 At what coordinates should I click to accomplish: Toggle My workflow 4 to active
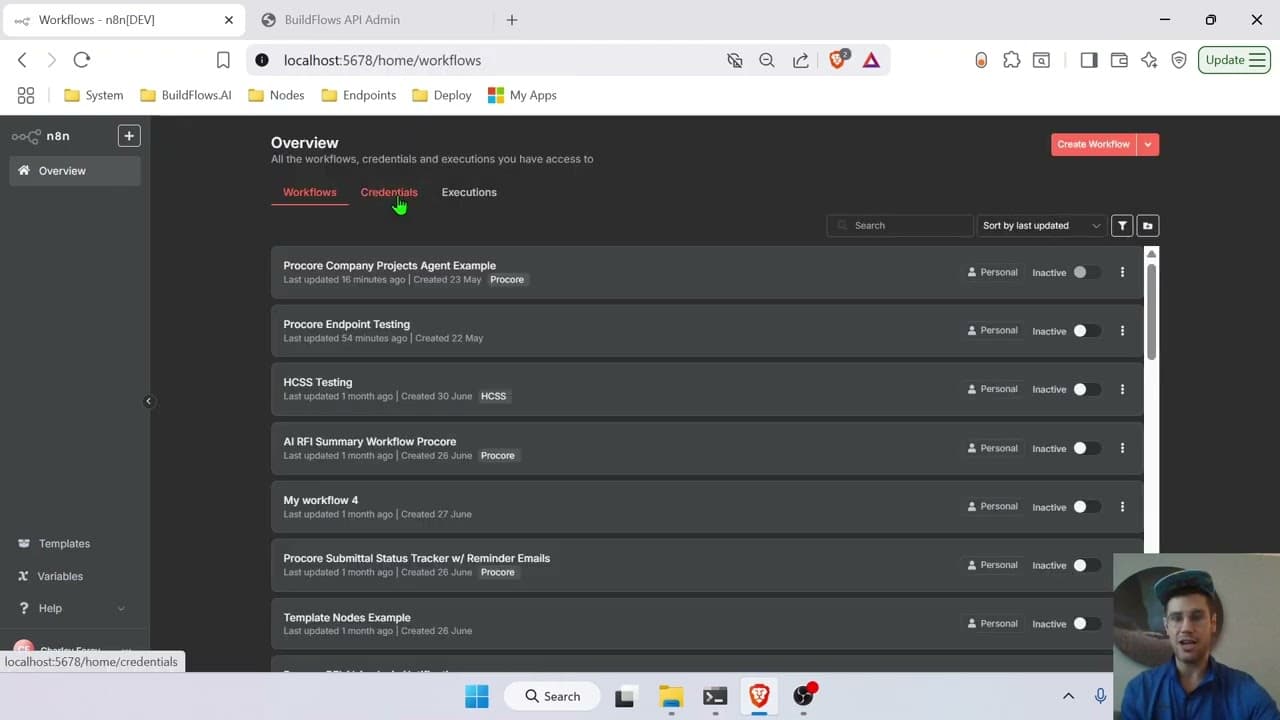(x=1086, y=507)
